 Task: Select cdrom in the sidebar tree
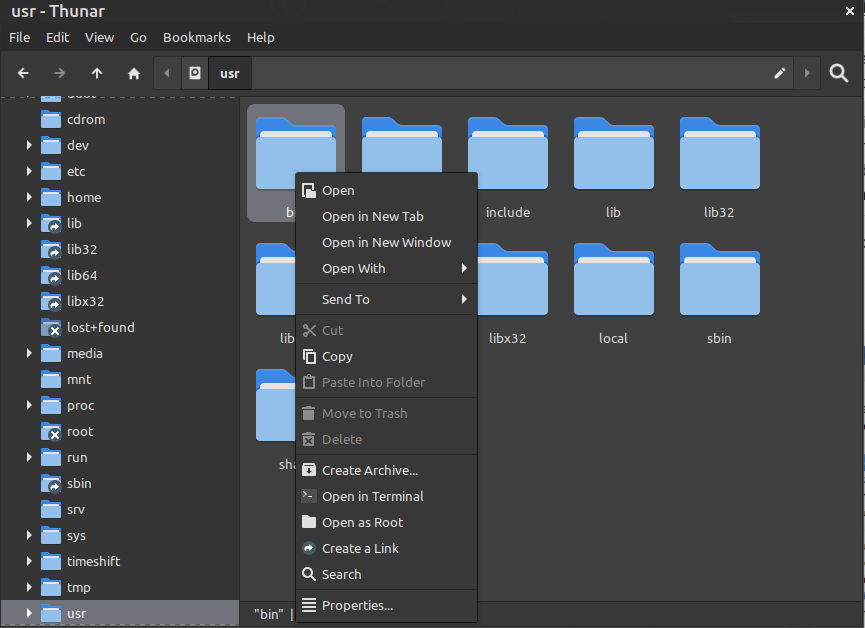pyautogui.click(x=86, y=119)
